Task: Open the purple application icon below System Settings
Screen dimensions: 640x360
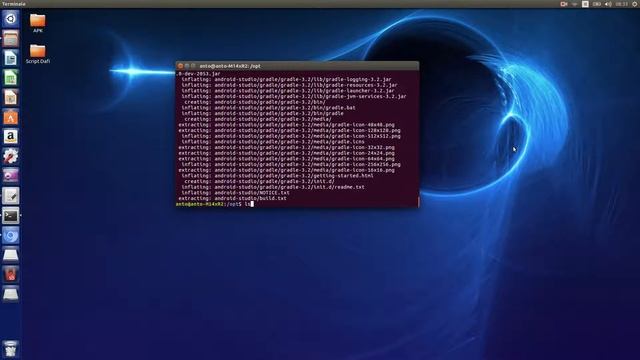Action: click(x=11, y=176)
